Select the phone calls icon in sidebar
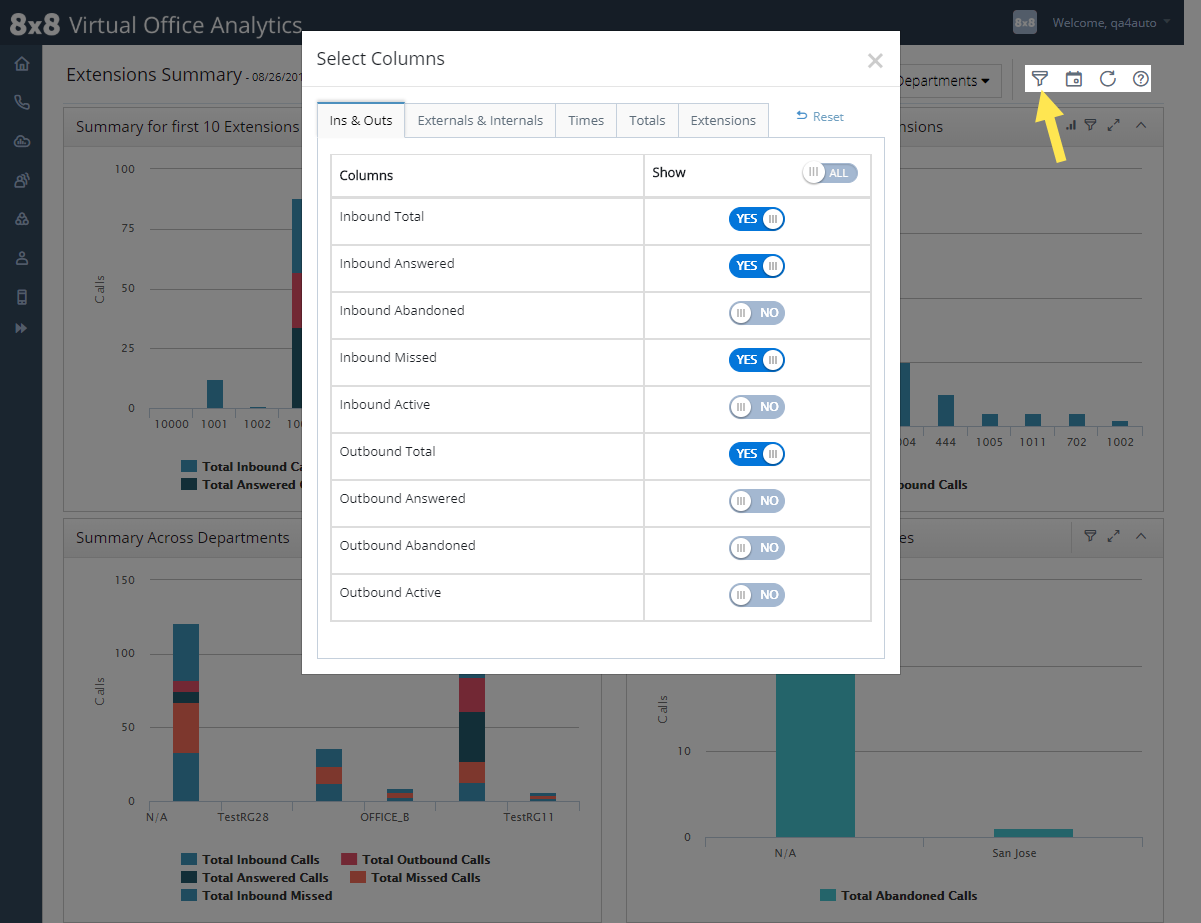Image resolution: width=1201 pixels, height=923 pixels. click(21, 101)
